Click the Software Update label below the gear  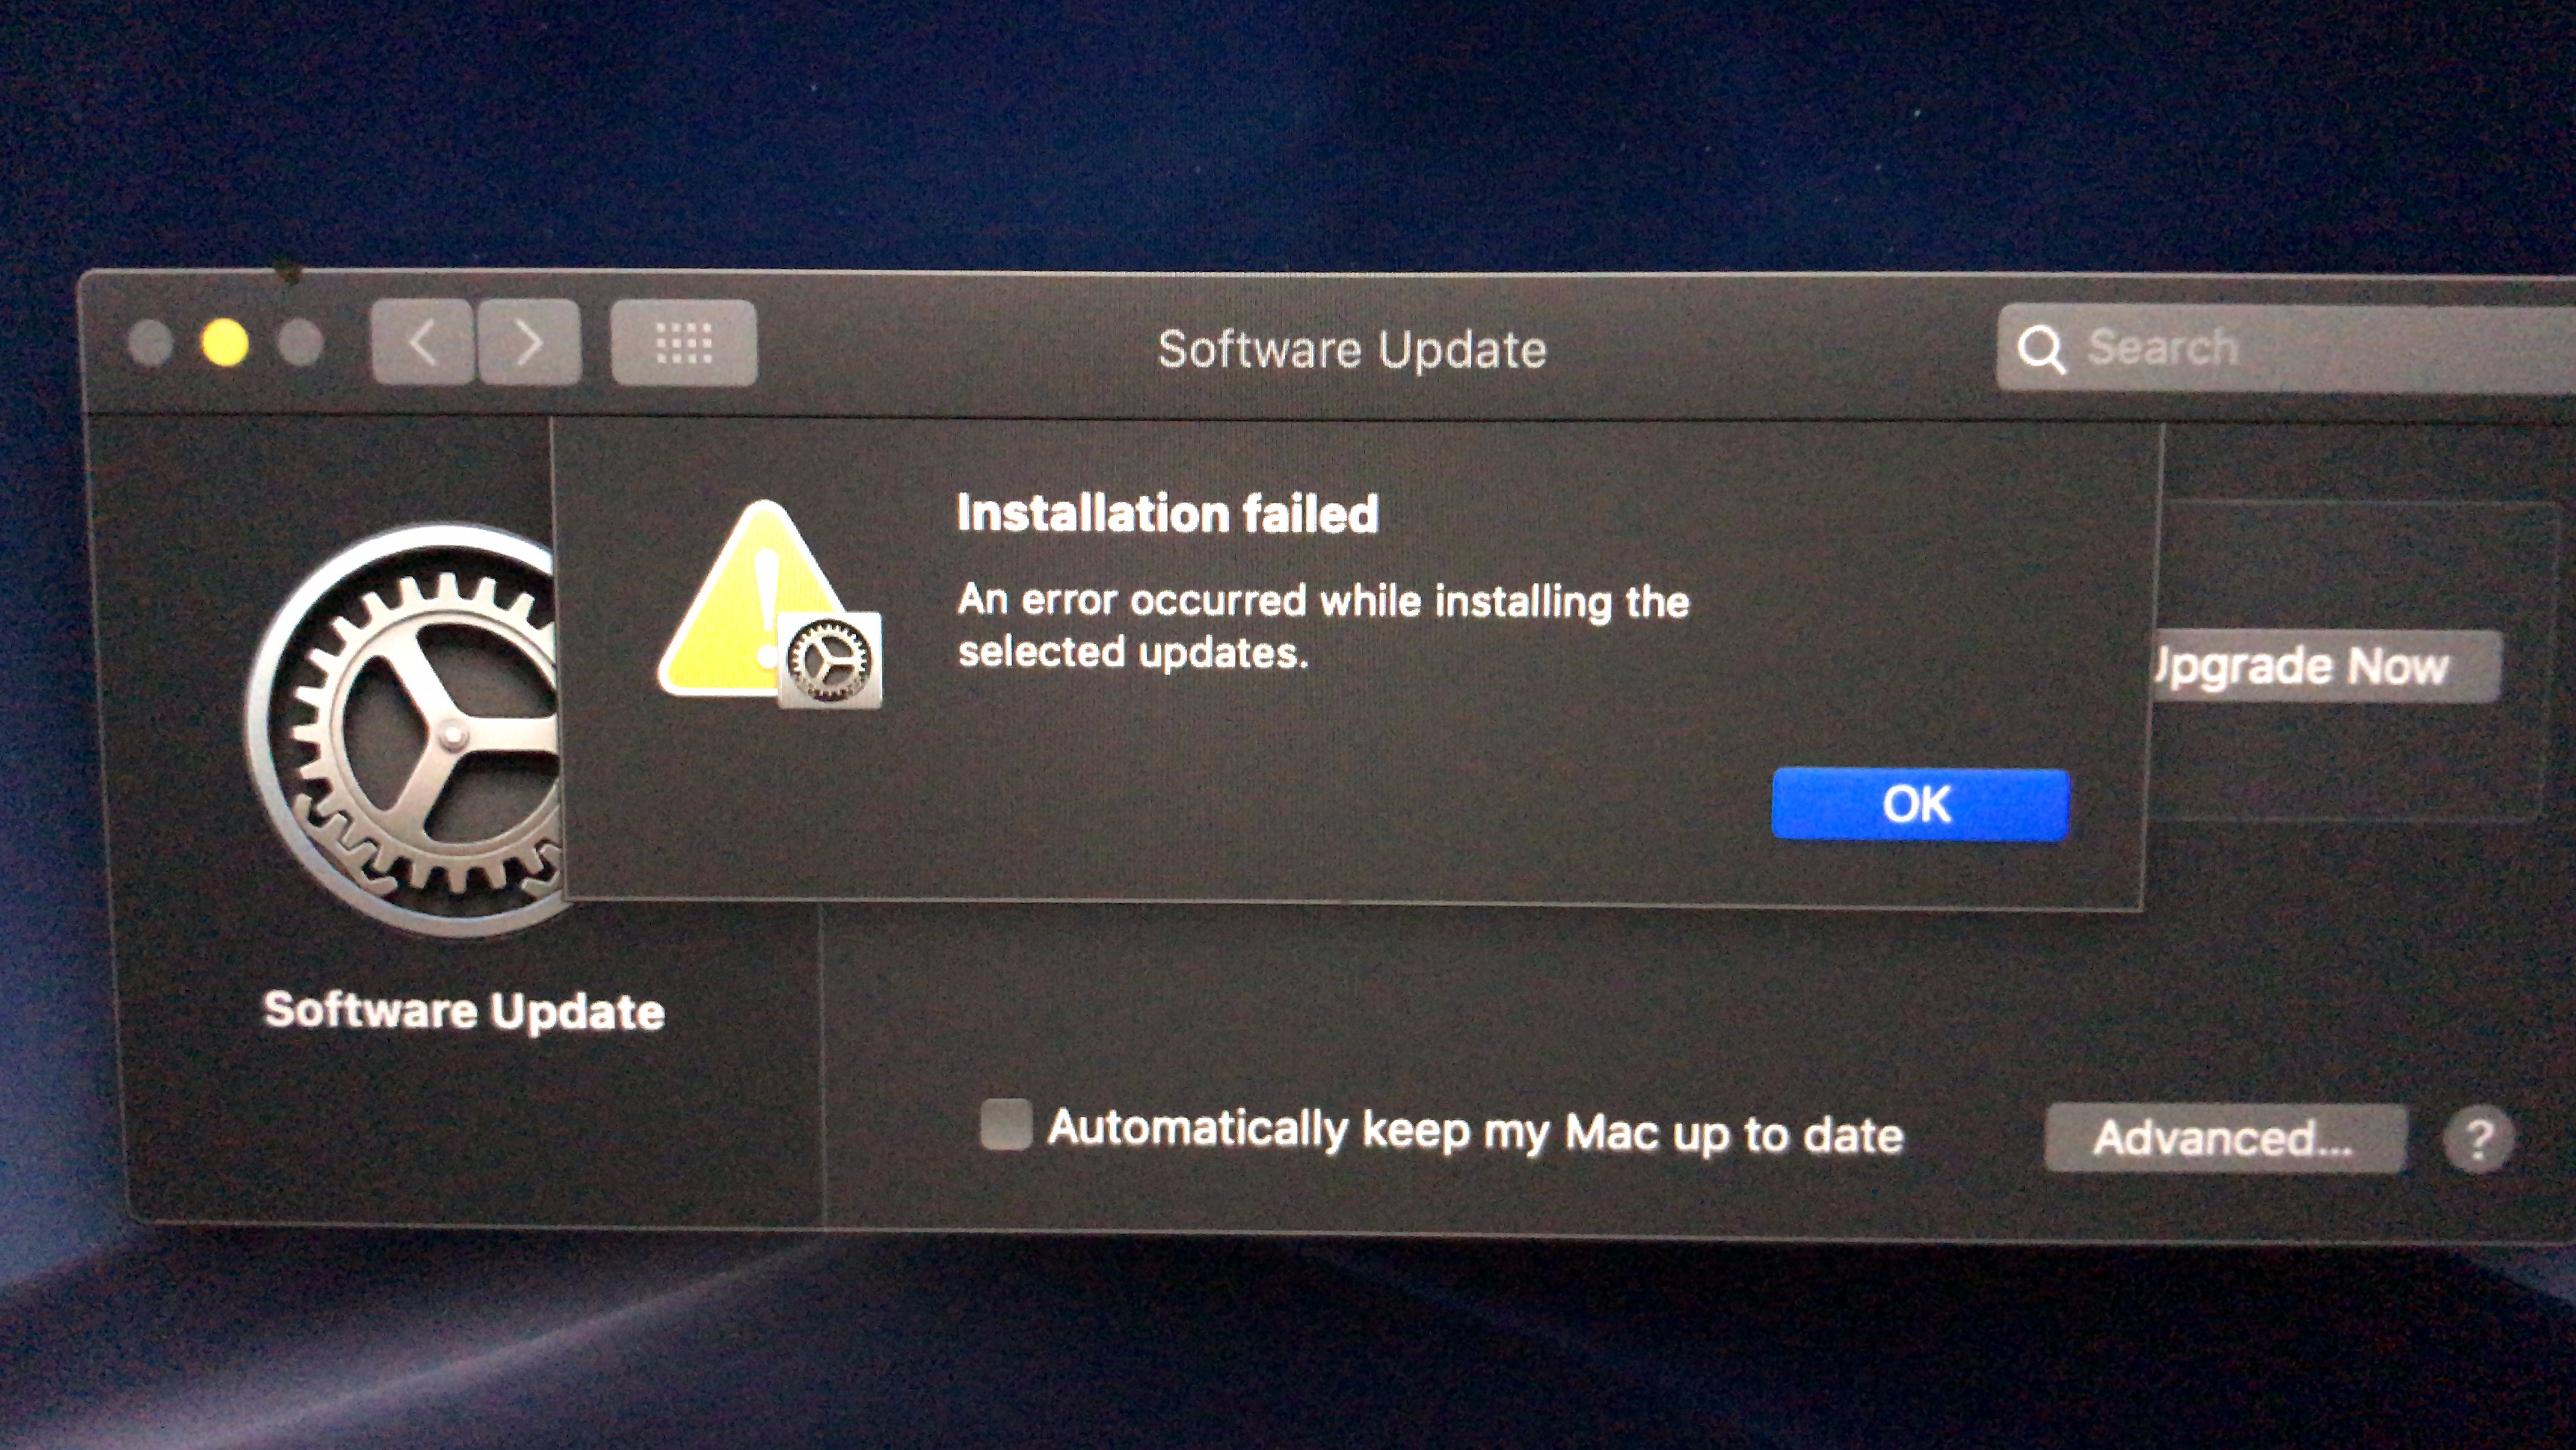pos(464,1011)
